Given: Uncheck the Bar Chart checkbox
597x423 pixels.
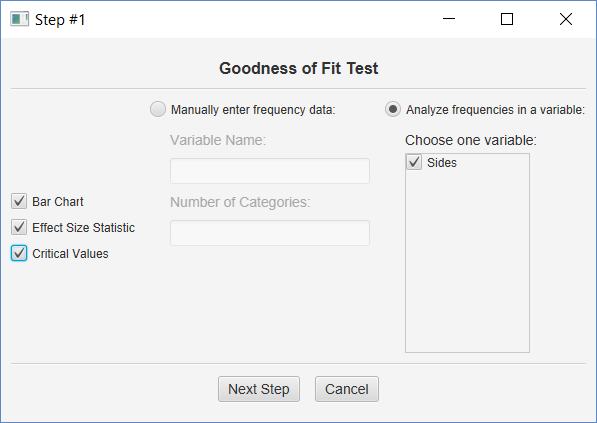Looking at the screenshot, I should (x=19, y=201).
